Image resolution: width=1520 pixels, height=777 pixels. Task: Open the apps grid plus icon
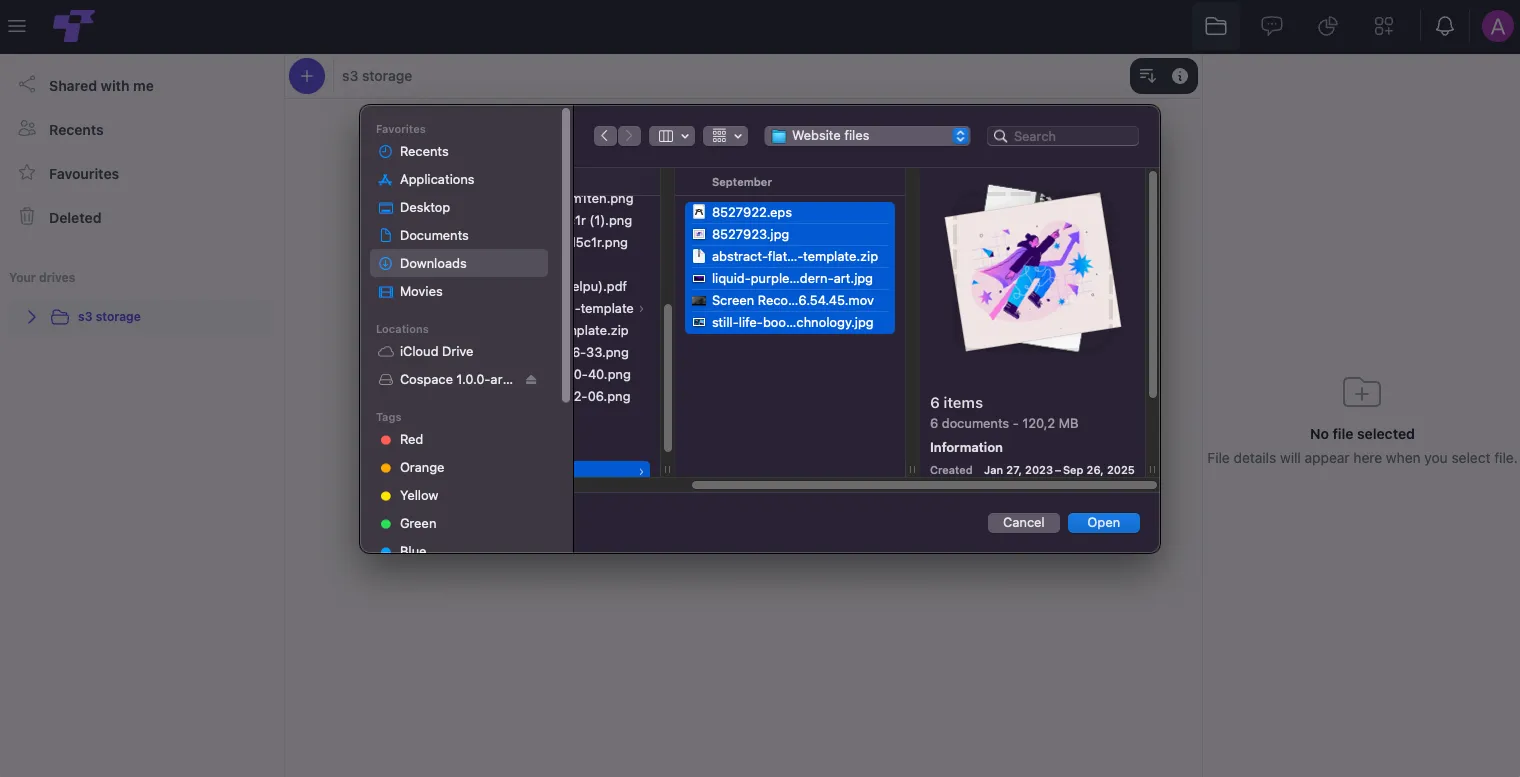click(1384, 27)
